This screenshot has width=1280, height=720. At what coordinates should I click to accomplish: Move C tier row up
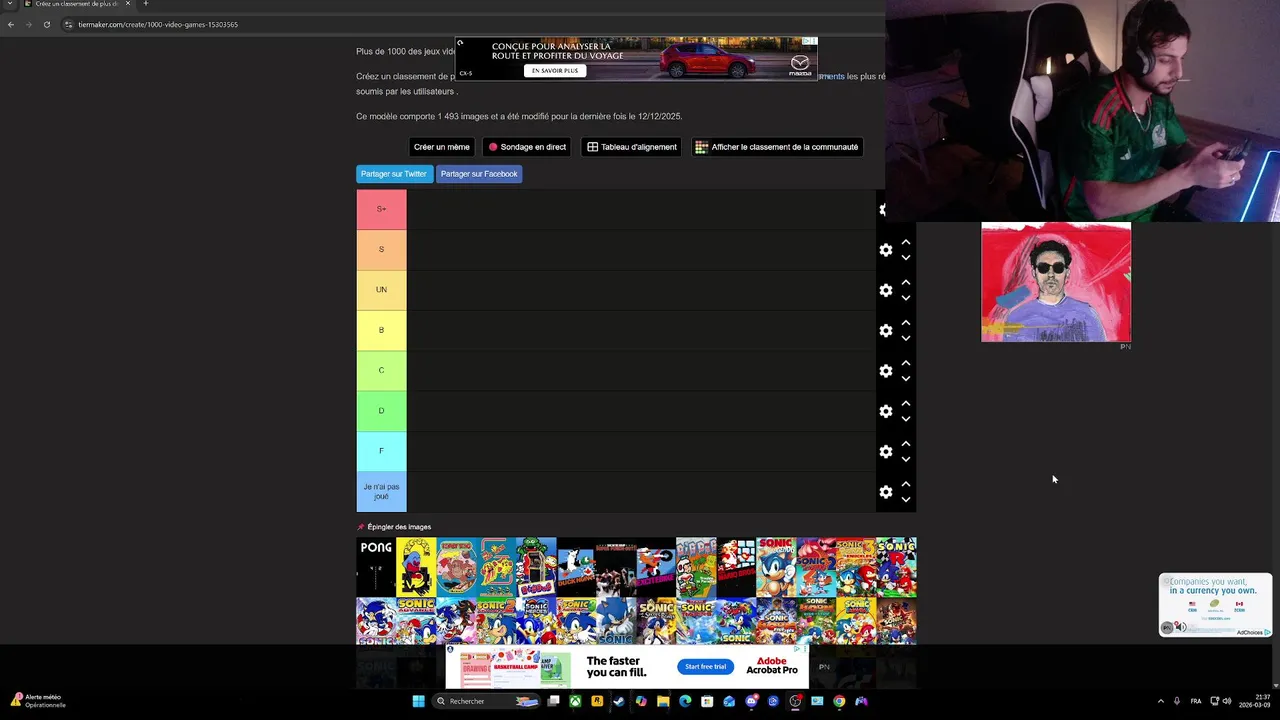(906, 363)
